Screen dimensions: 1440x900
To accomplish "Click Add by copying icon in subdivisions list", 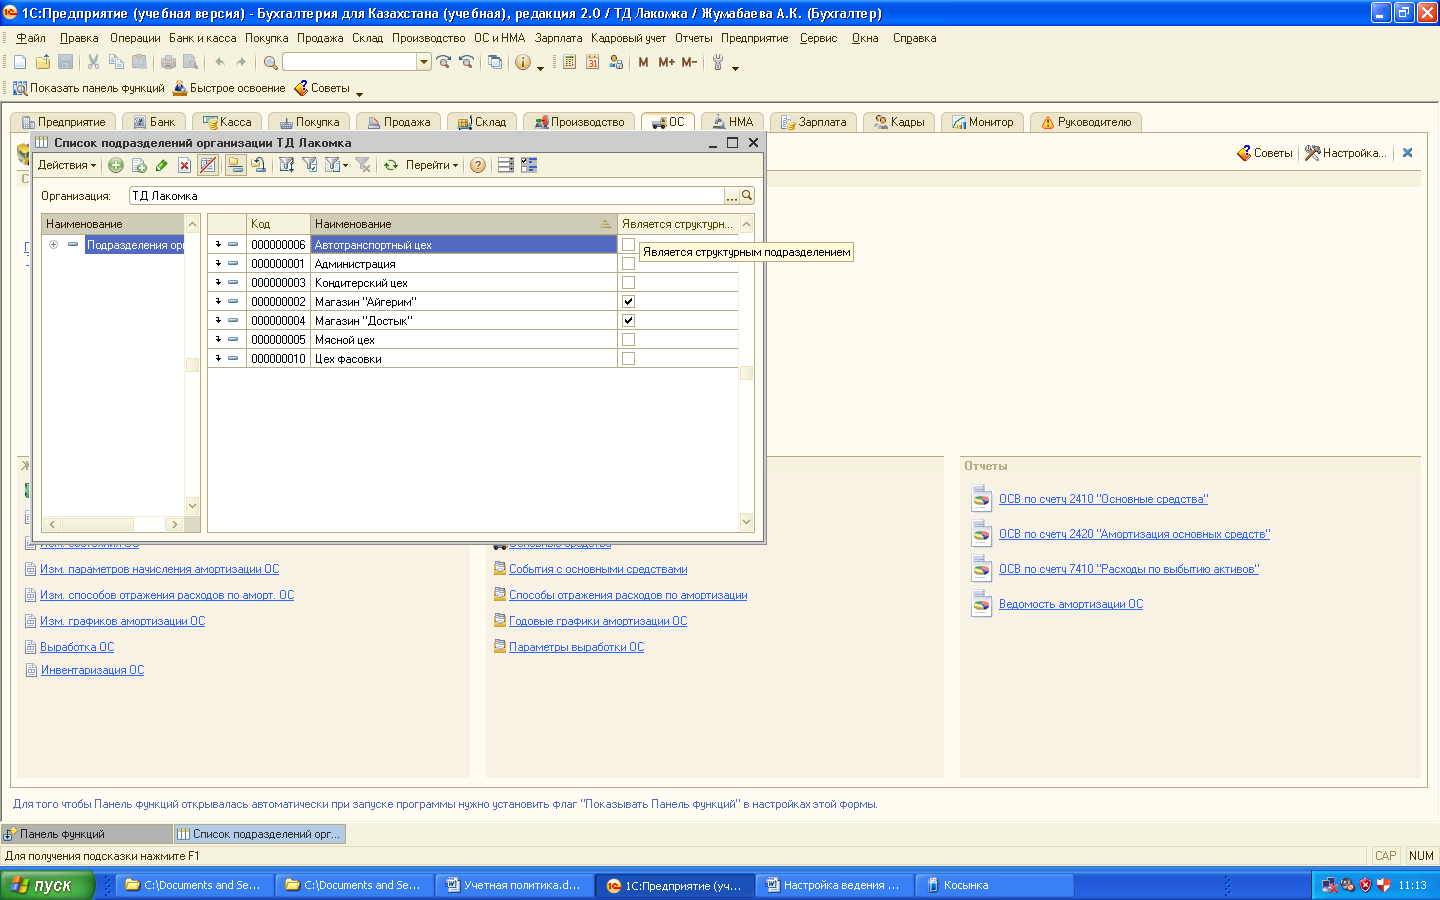I will [x=139, y=165].
